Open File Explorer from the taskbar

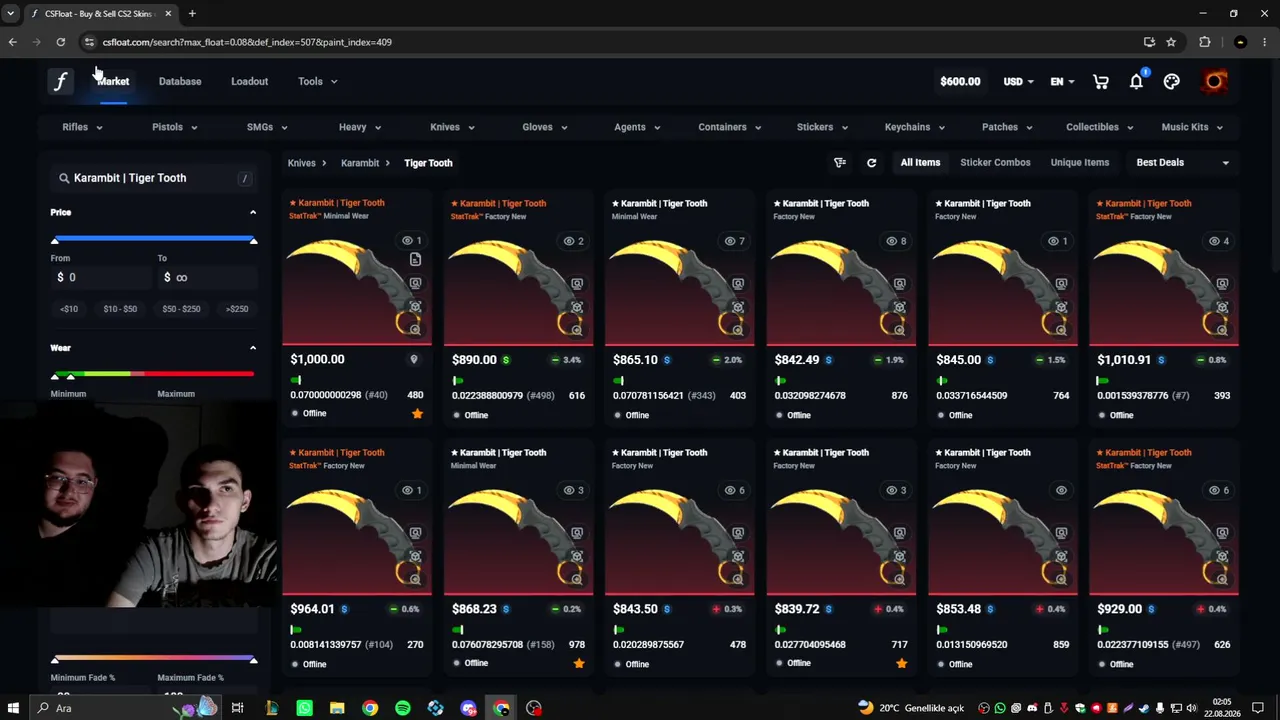tap(337, 708)
